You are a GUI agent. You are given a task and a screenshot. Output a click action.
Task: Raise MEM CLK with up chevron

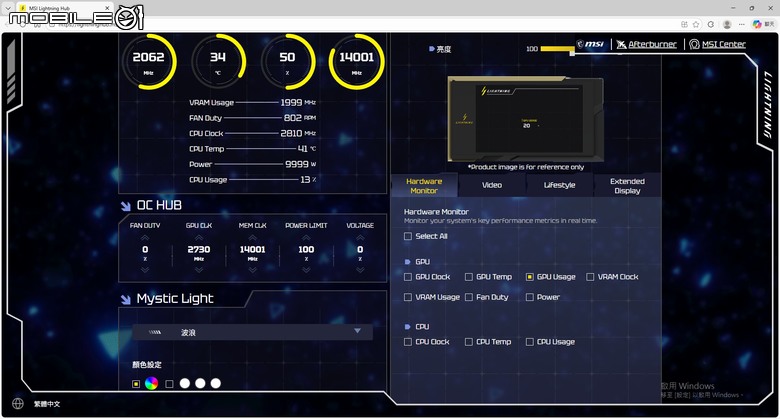[x=252, y=237]
